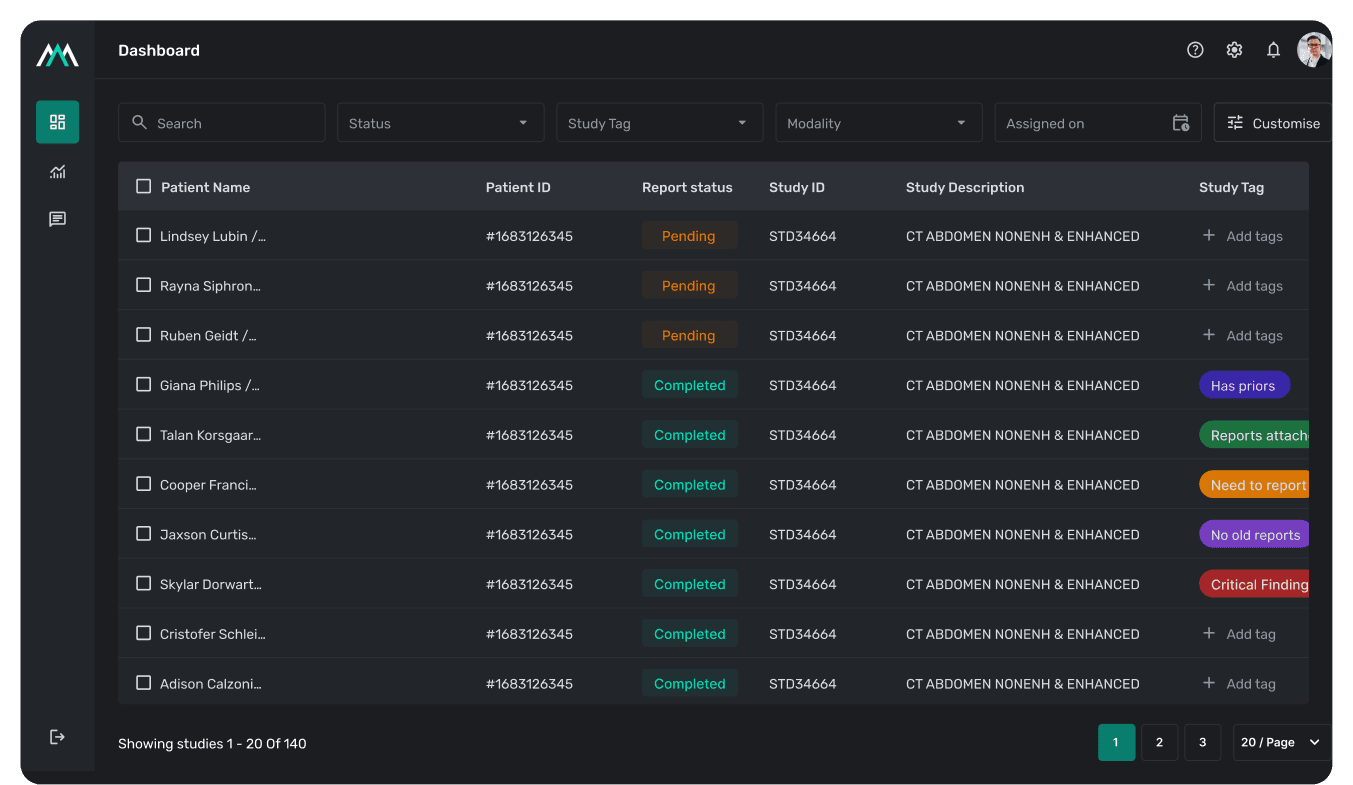Open the 20 / Page dropdown

[x=1280, y=742]
